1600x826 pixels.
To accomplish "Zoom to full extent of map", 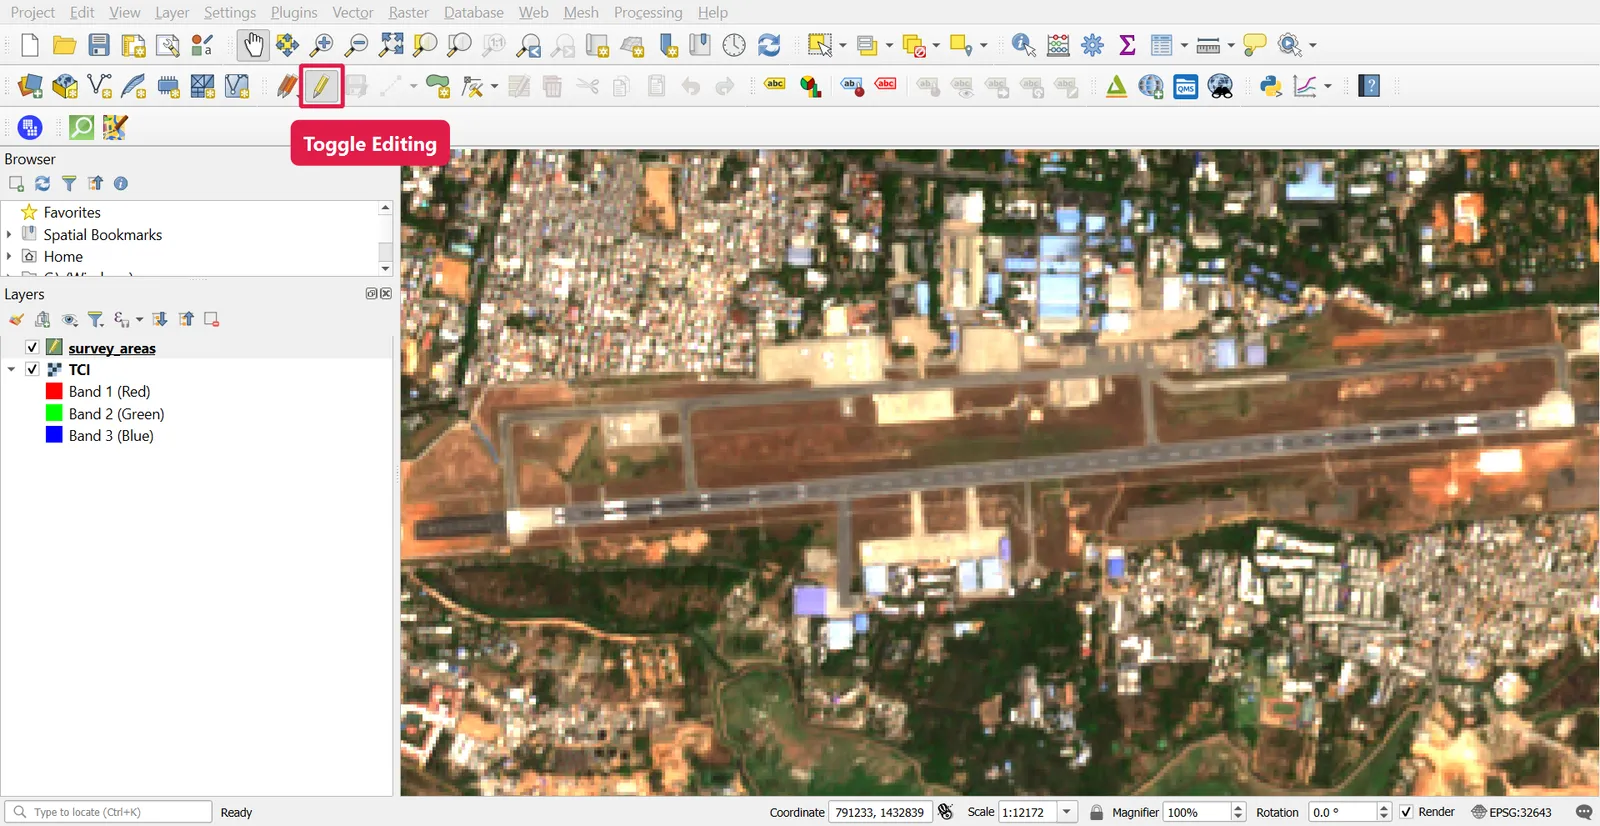I will [x=391, y=45].
